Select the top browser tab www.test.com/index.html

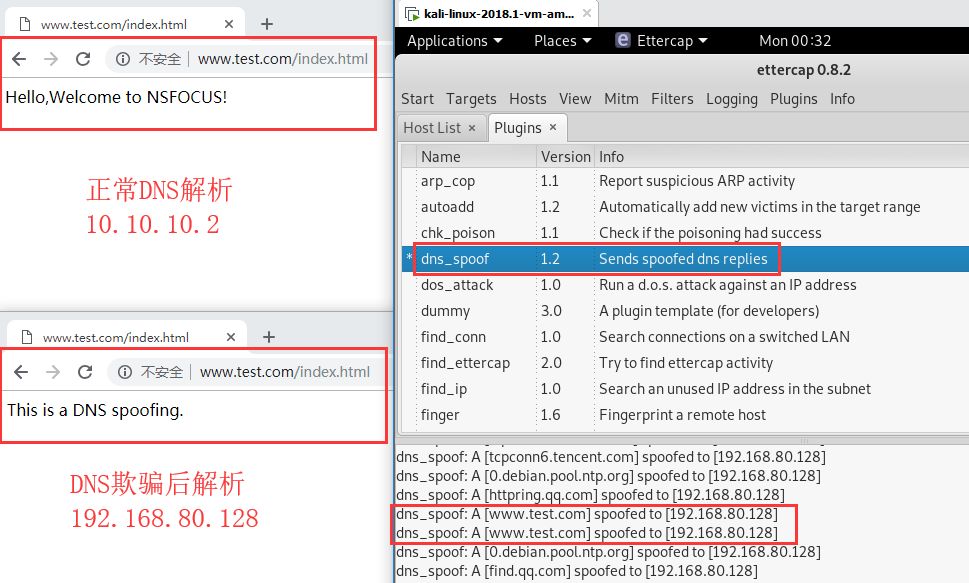125,24
